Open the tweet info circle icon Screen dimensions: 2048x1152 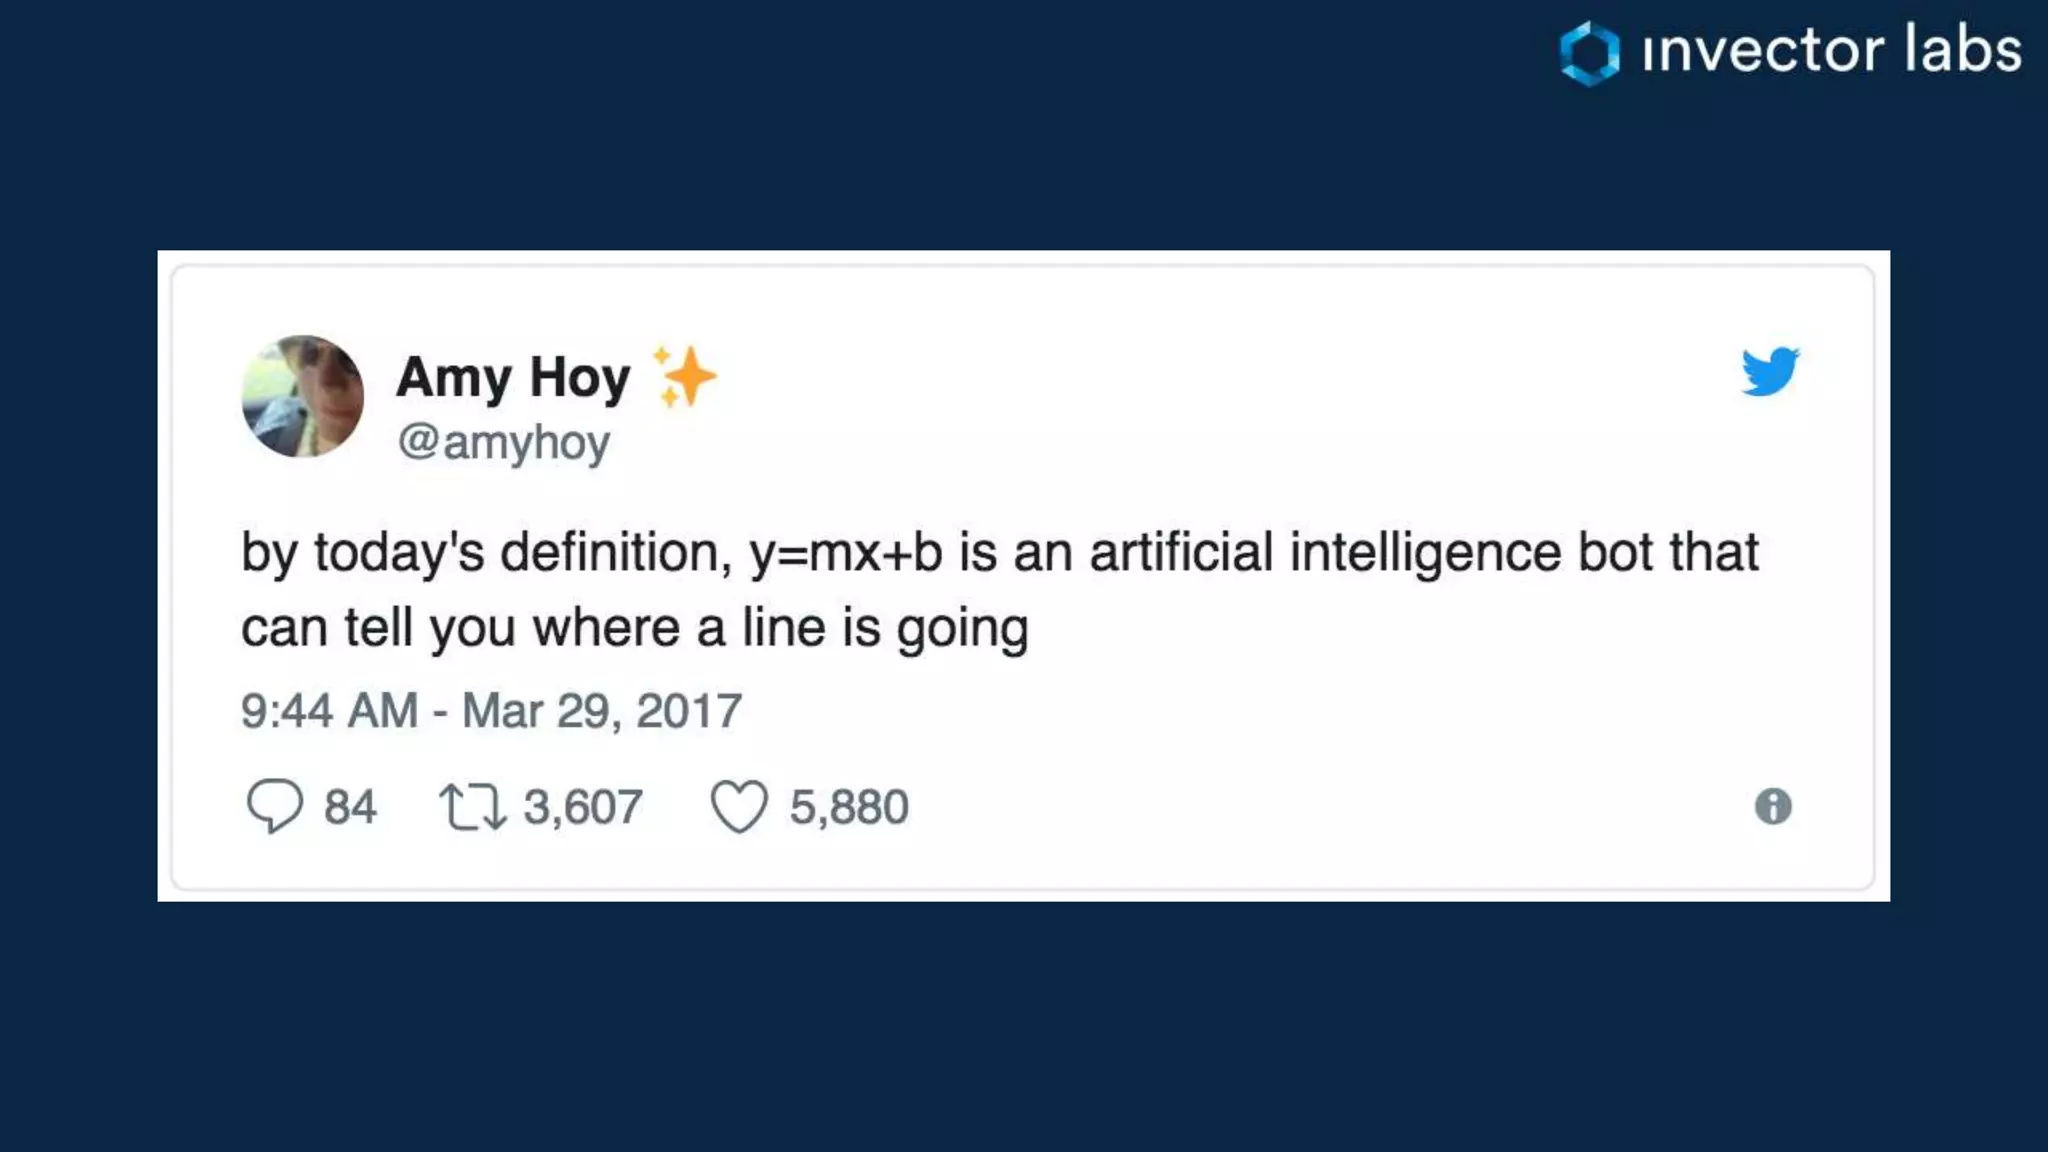pos(1772,806)
